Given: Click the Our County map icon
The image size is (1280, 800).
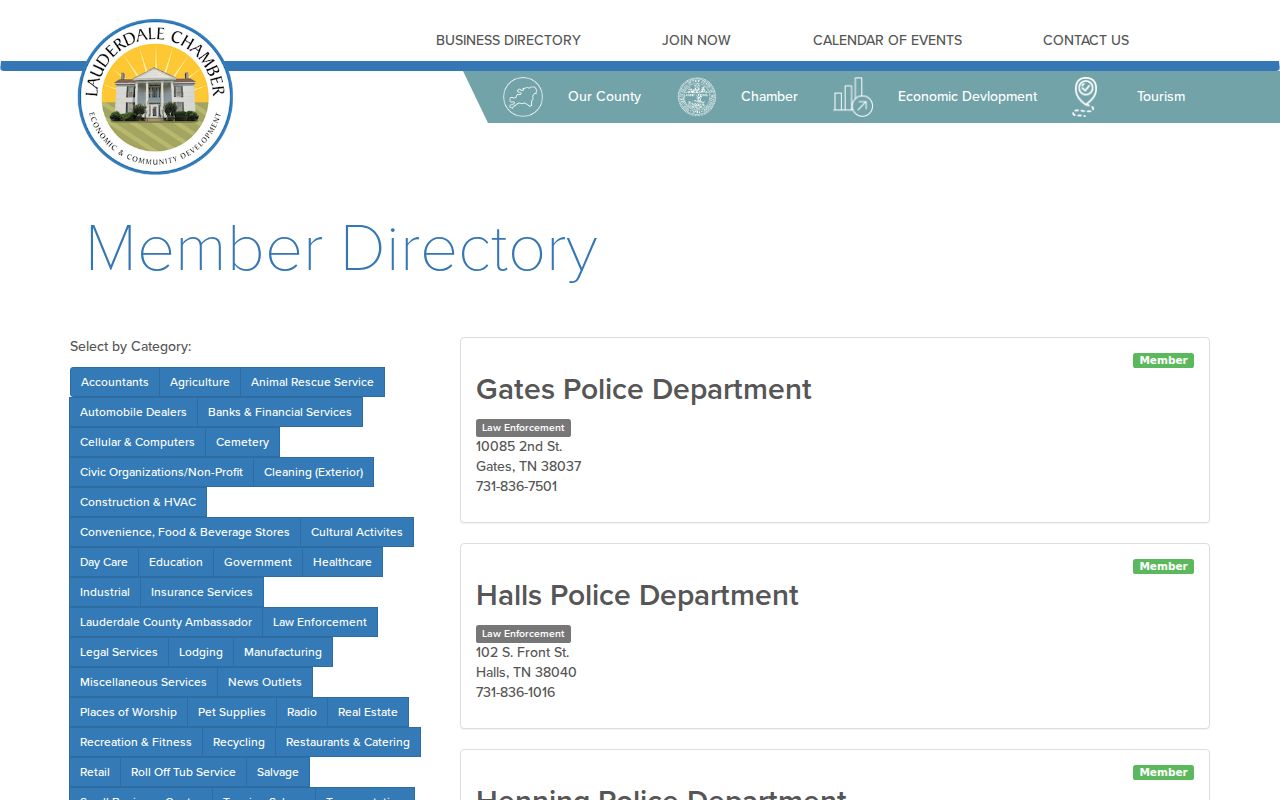Looking at the screenshot, I should point(523,97).
